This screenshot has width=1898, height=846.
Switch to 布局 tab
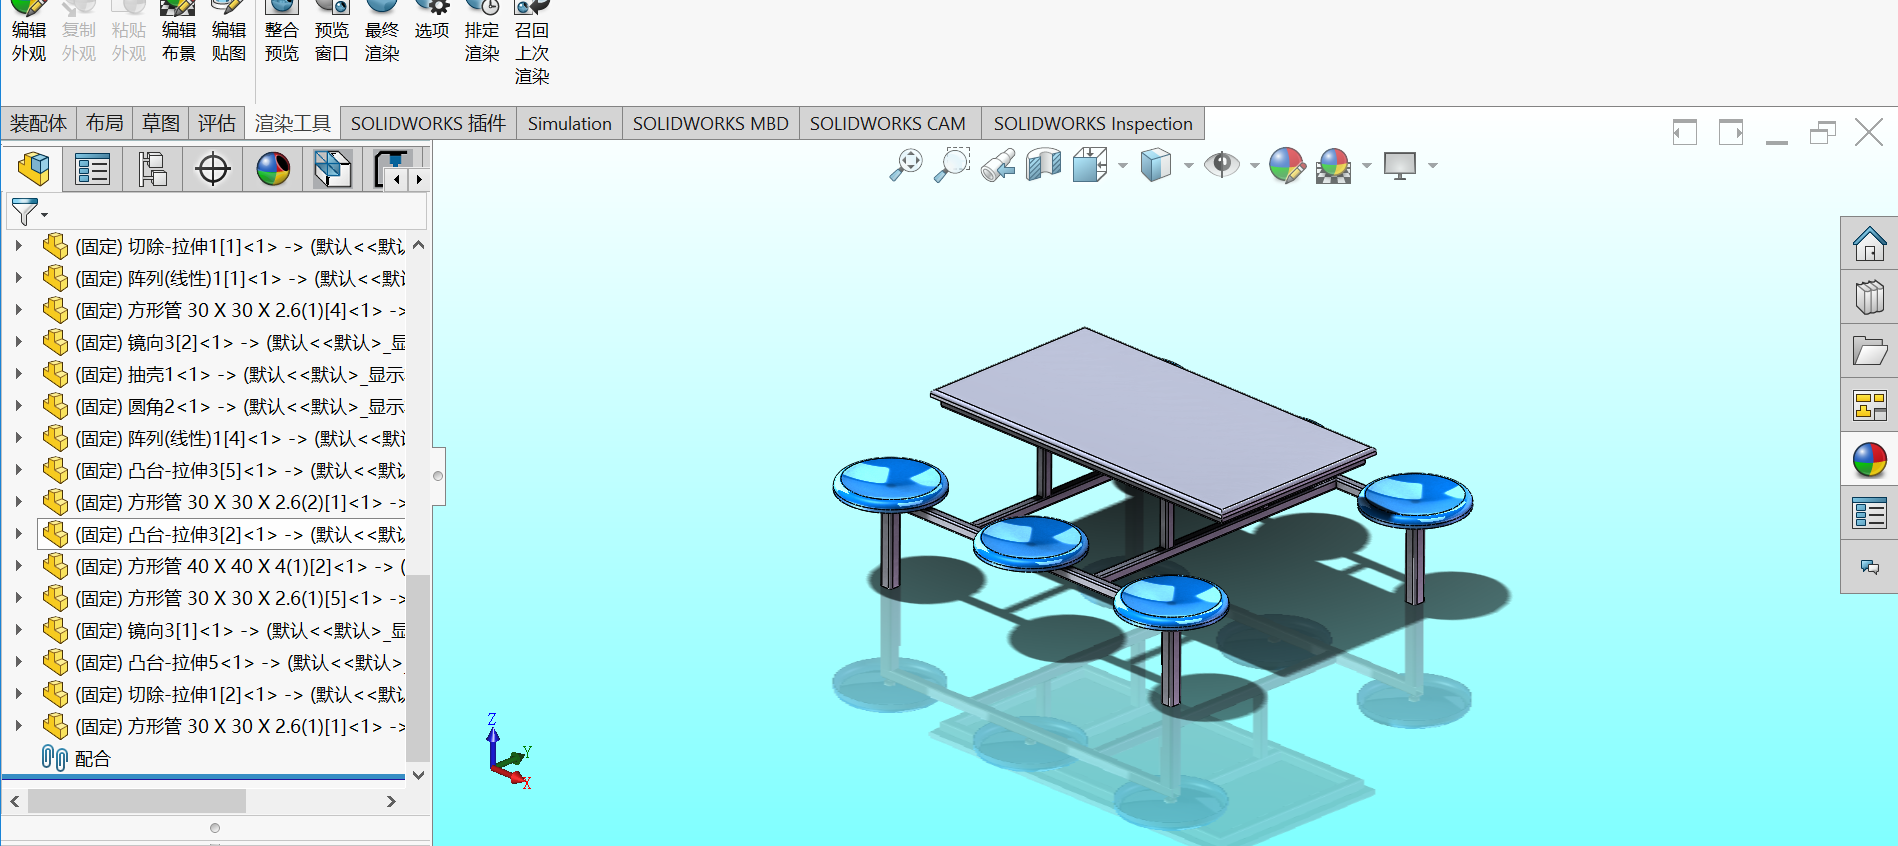(x=104, y=123)
